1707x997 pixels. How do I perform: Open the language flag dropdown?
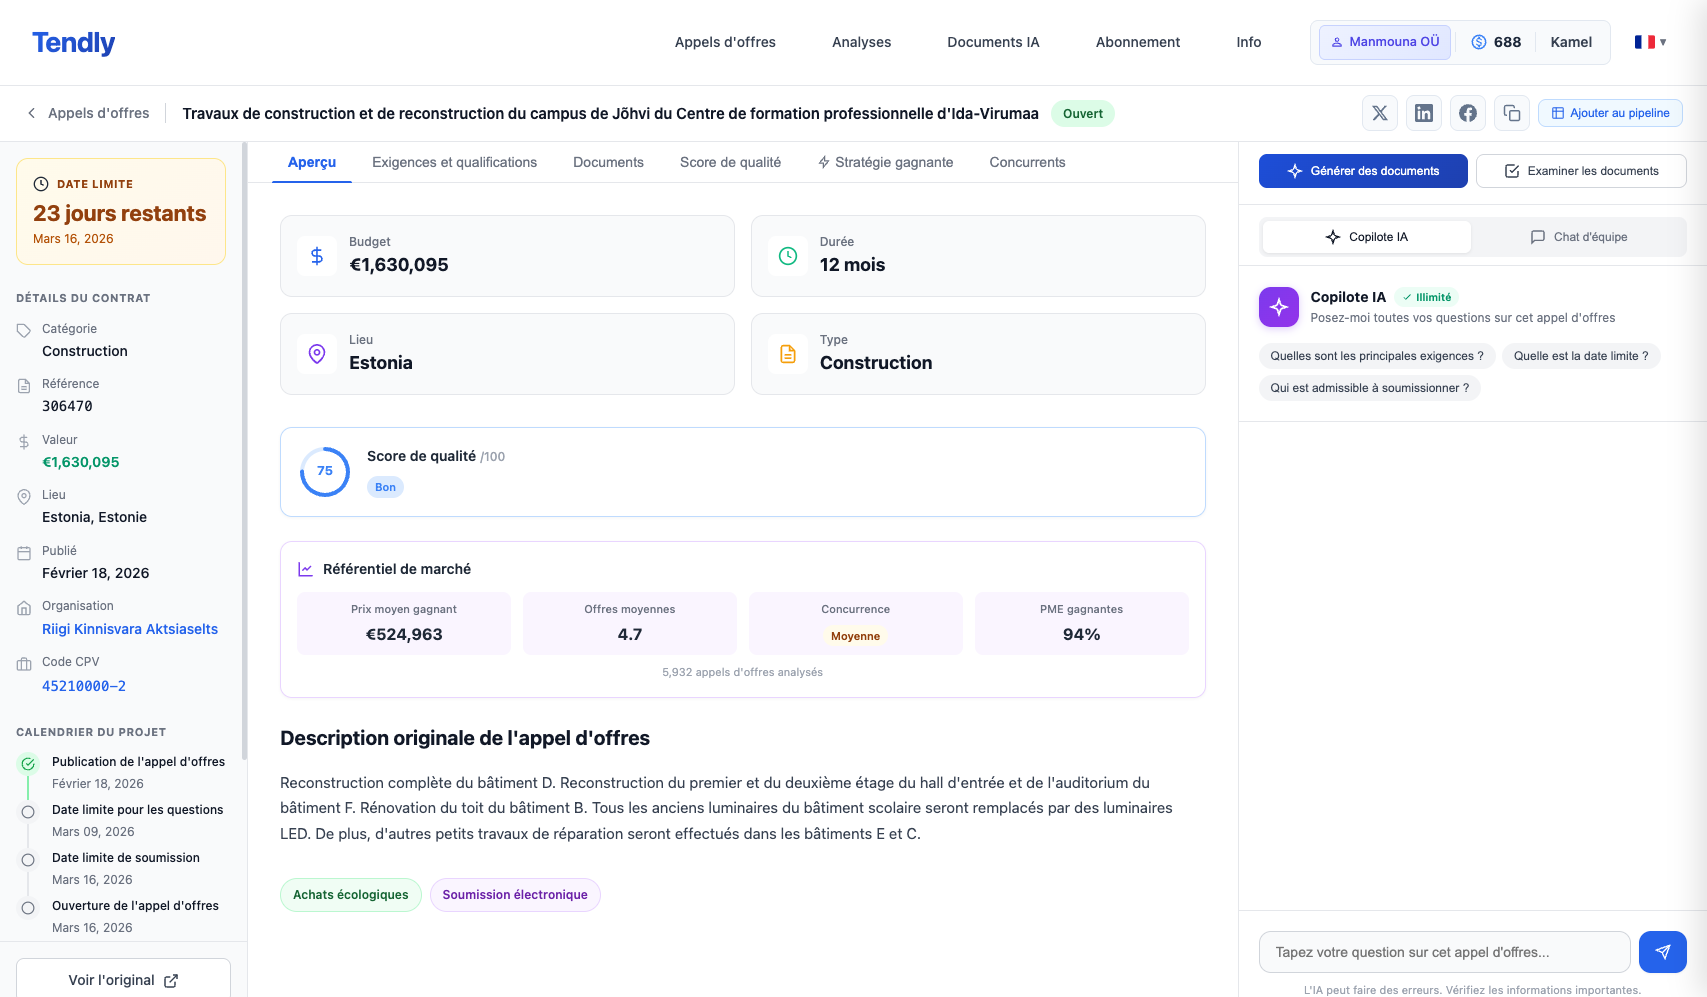[x=1648, y=42]
